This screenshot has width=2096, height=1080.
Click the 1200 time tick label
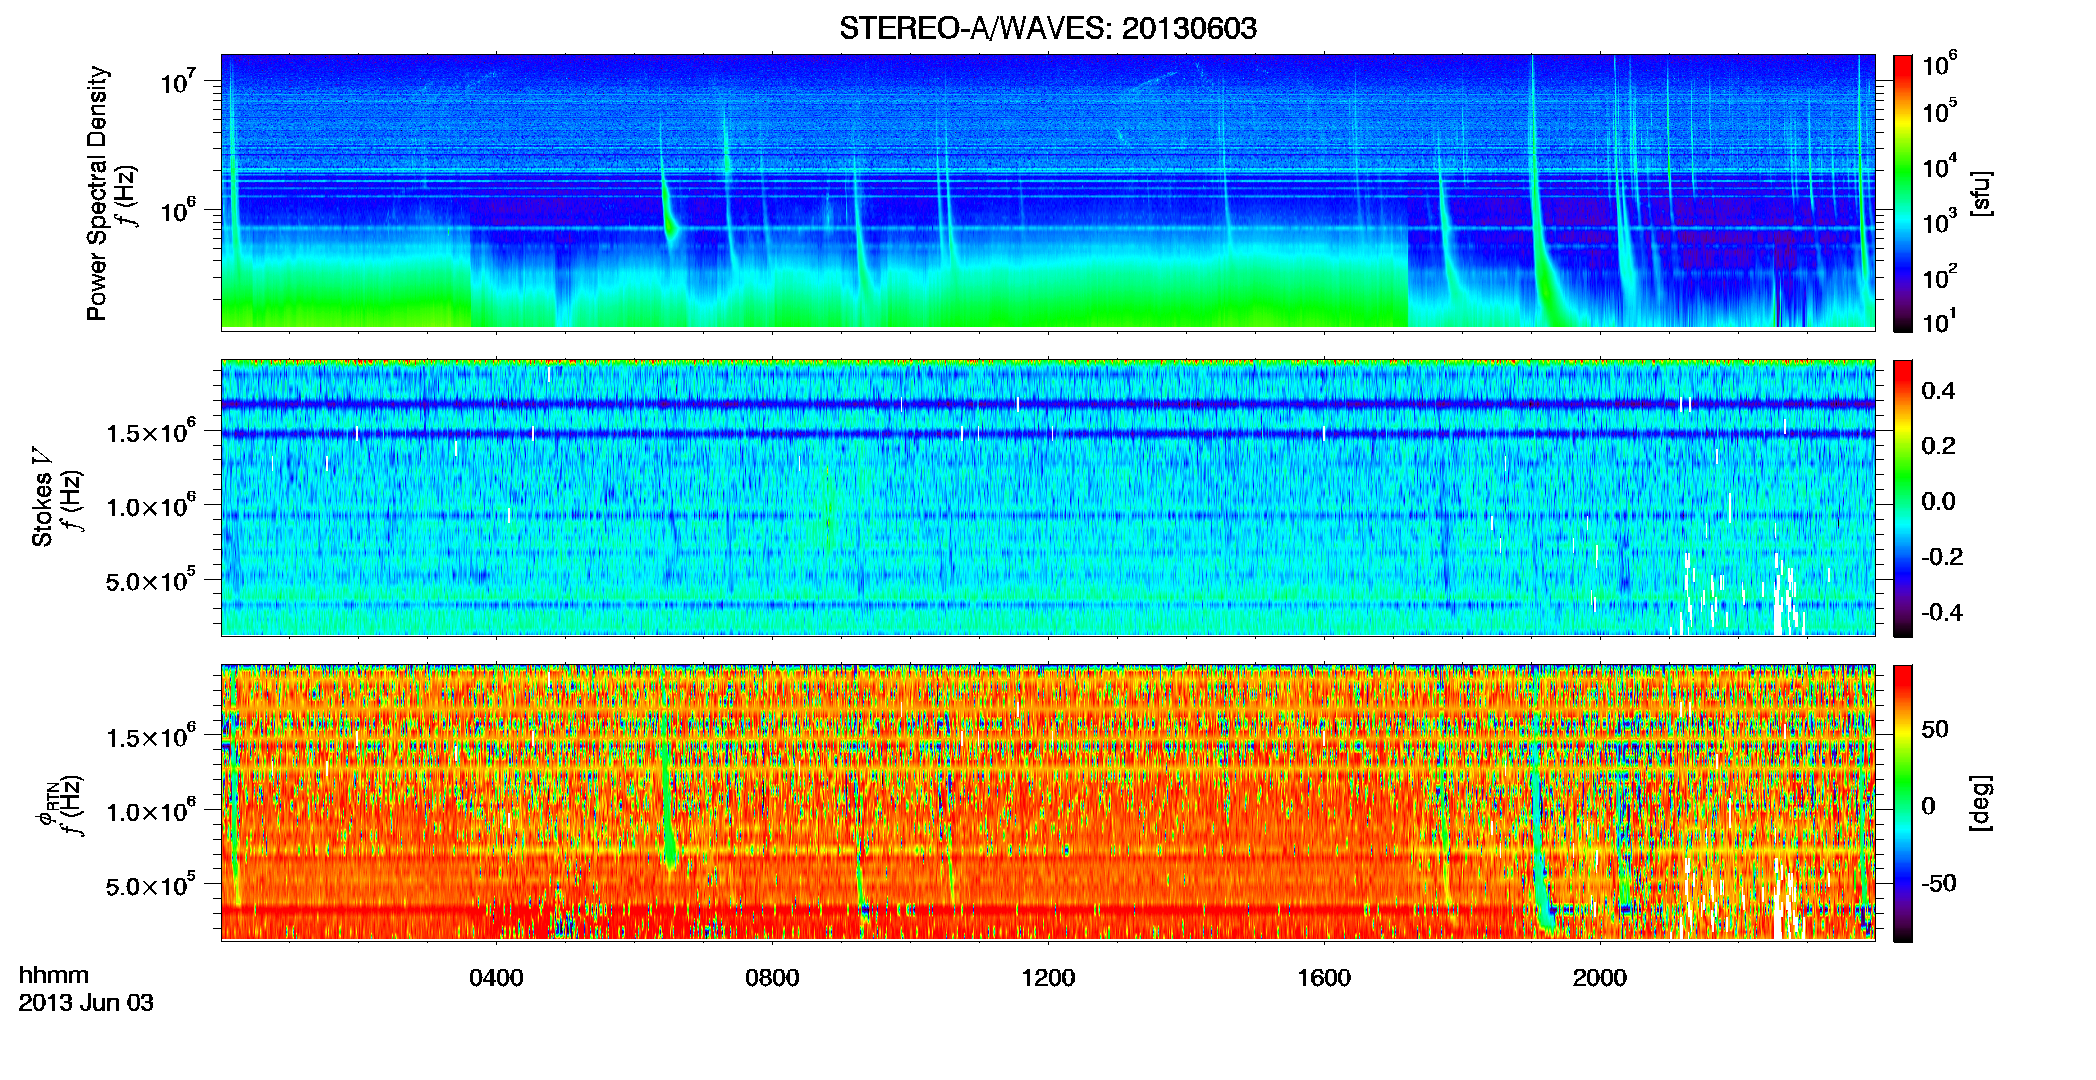1048,978
